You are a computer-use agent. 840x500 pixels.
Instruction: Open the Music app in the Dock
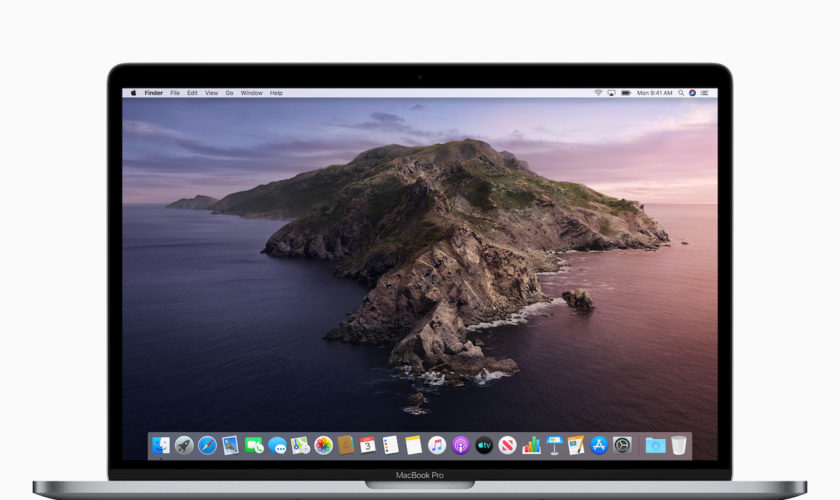pos(437,445)
